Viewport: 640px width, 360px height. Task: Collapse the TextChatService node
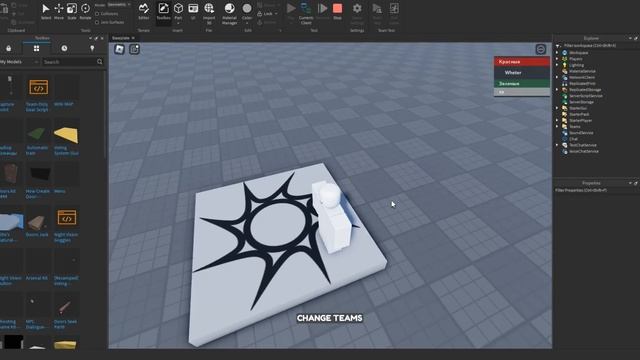tap(557, 145)
